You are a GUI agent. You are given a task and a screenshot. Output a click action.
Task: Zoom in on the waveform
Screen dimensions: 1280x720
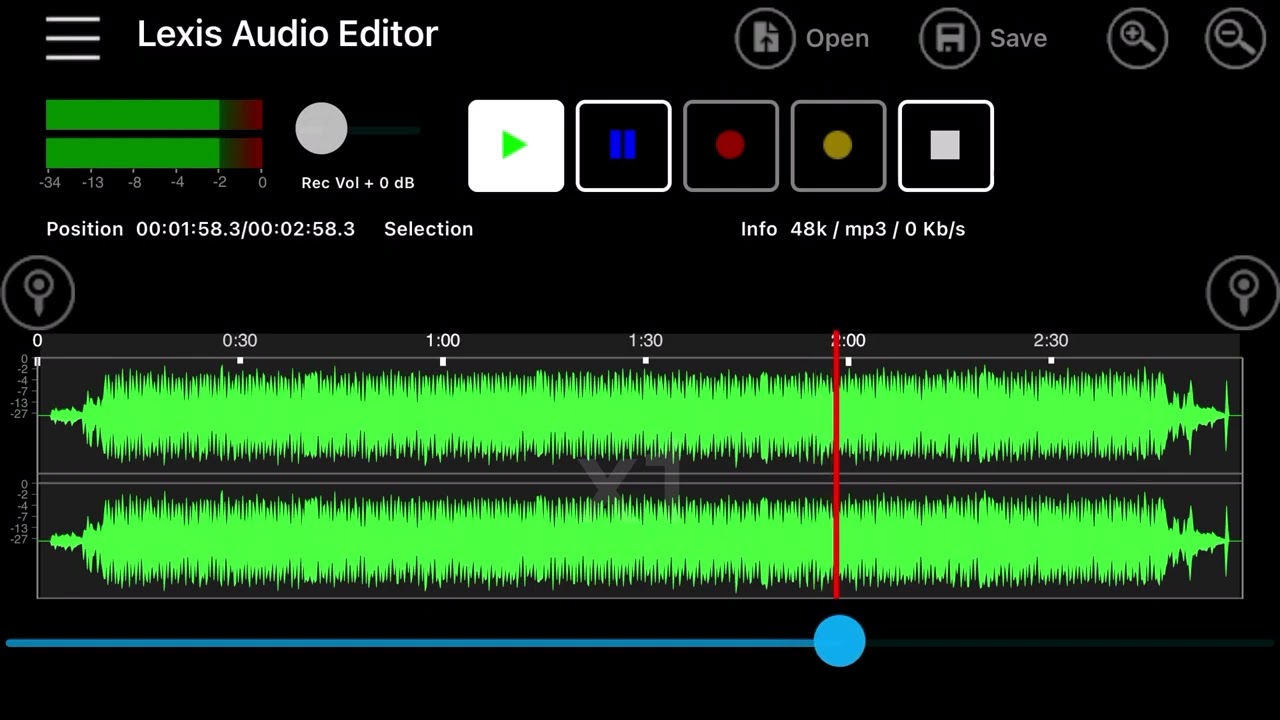coord(1137,38)
